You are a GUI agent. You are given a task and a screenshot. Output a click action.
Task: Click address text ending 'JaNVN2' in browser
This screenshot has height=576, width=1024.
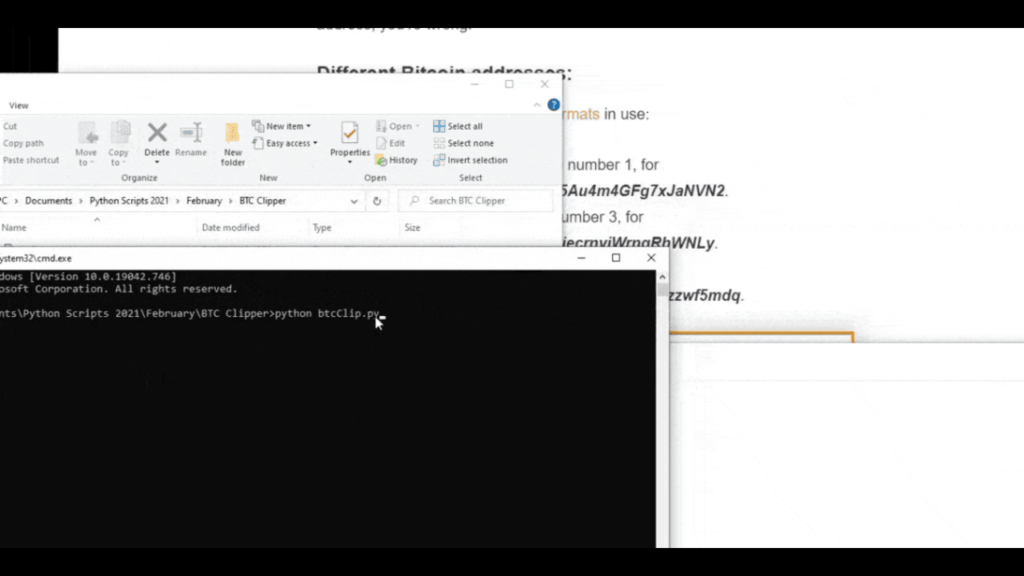(x=644, y=191)
